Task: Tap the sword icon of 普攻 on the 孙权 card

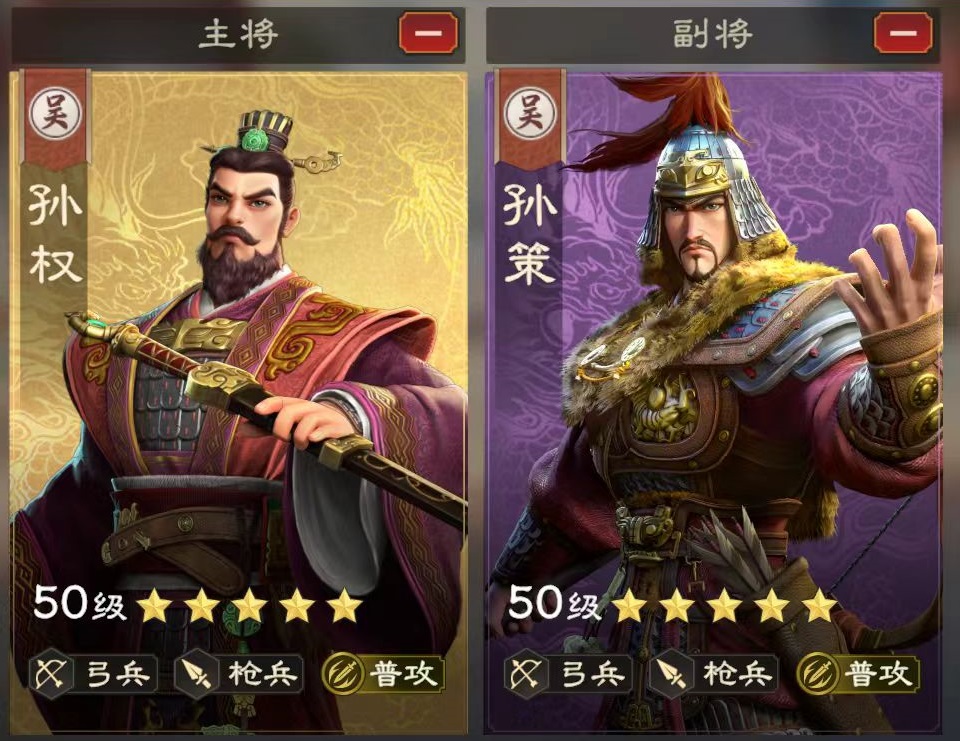Action: click(x=343, y=674)
